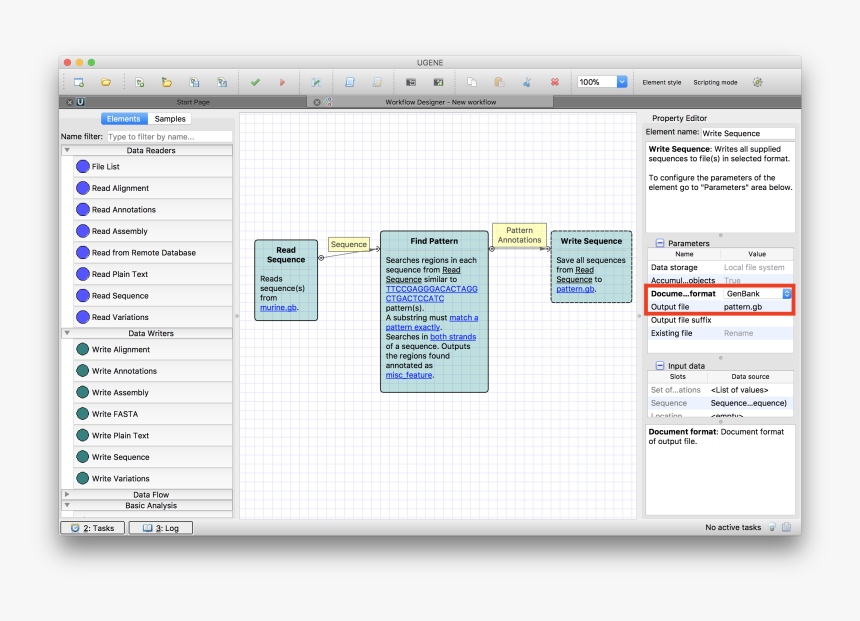Click the Save workflow icon
Viewport: 860px width, 621px height.
point(194,82)
